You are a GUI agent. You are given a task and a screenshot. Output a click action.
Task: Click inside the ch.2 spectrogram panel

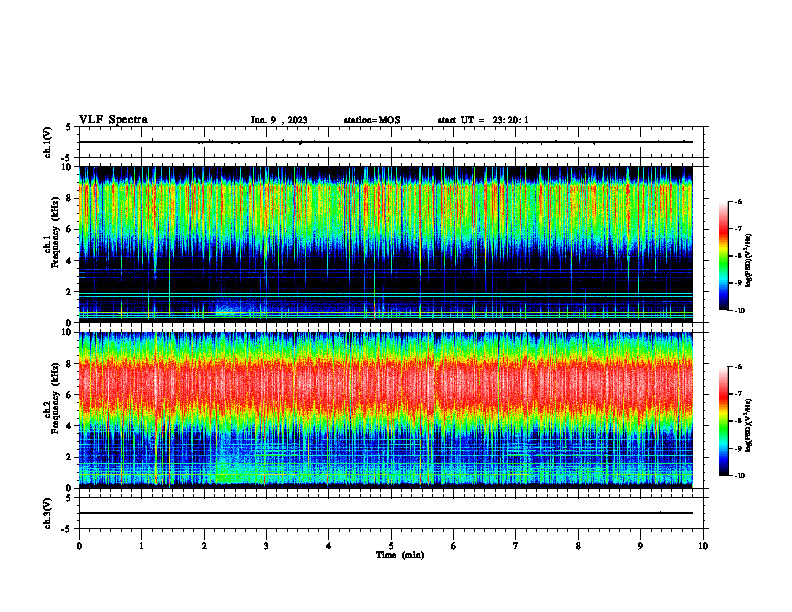[x=386, y=410]
